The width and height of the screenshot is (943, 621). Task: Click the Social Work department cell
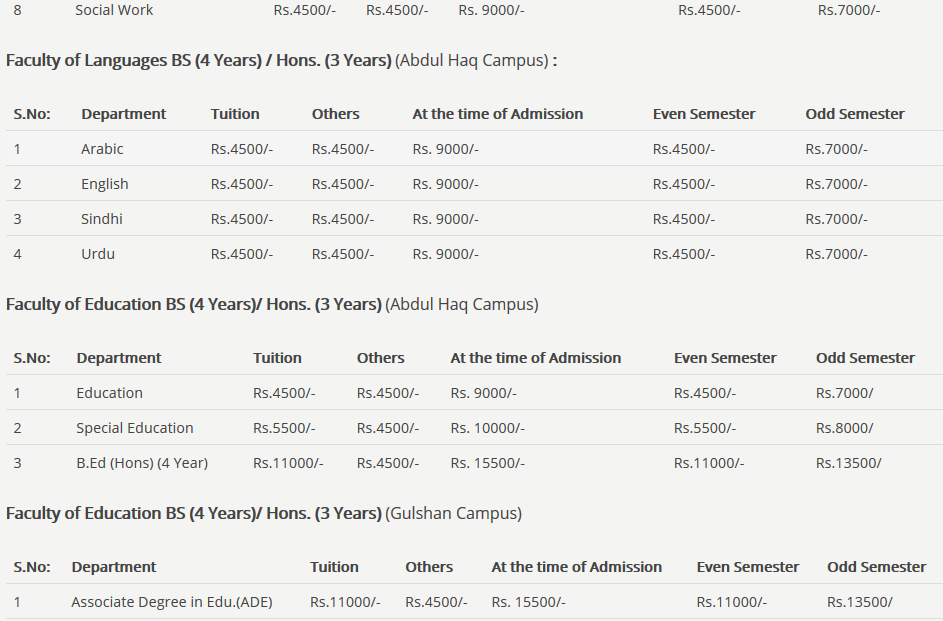click(114, 10)
